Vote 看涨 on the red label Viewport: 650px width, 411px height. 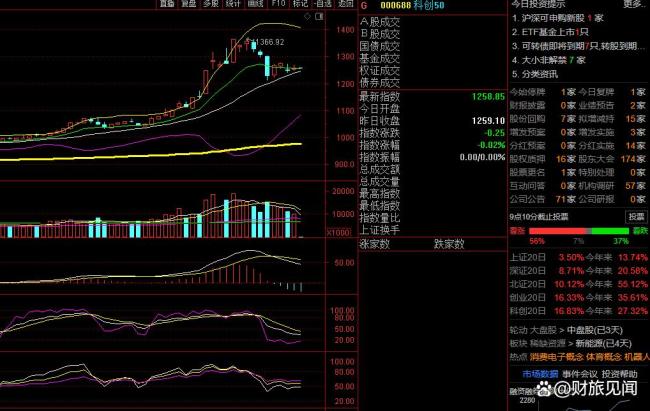pos(517,231)
